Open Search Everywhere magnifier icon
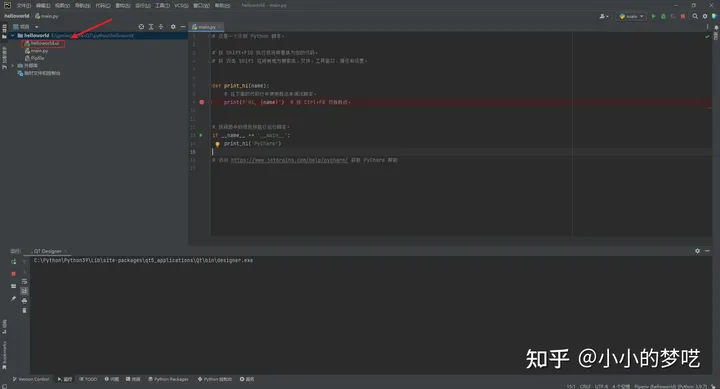 point(695,16)
